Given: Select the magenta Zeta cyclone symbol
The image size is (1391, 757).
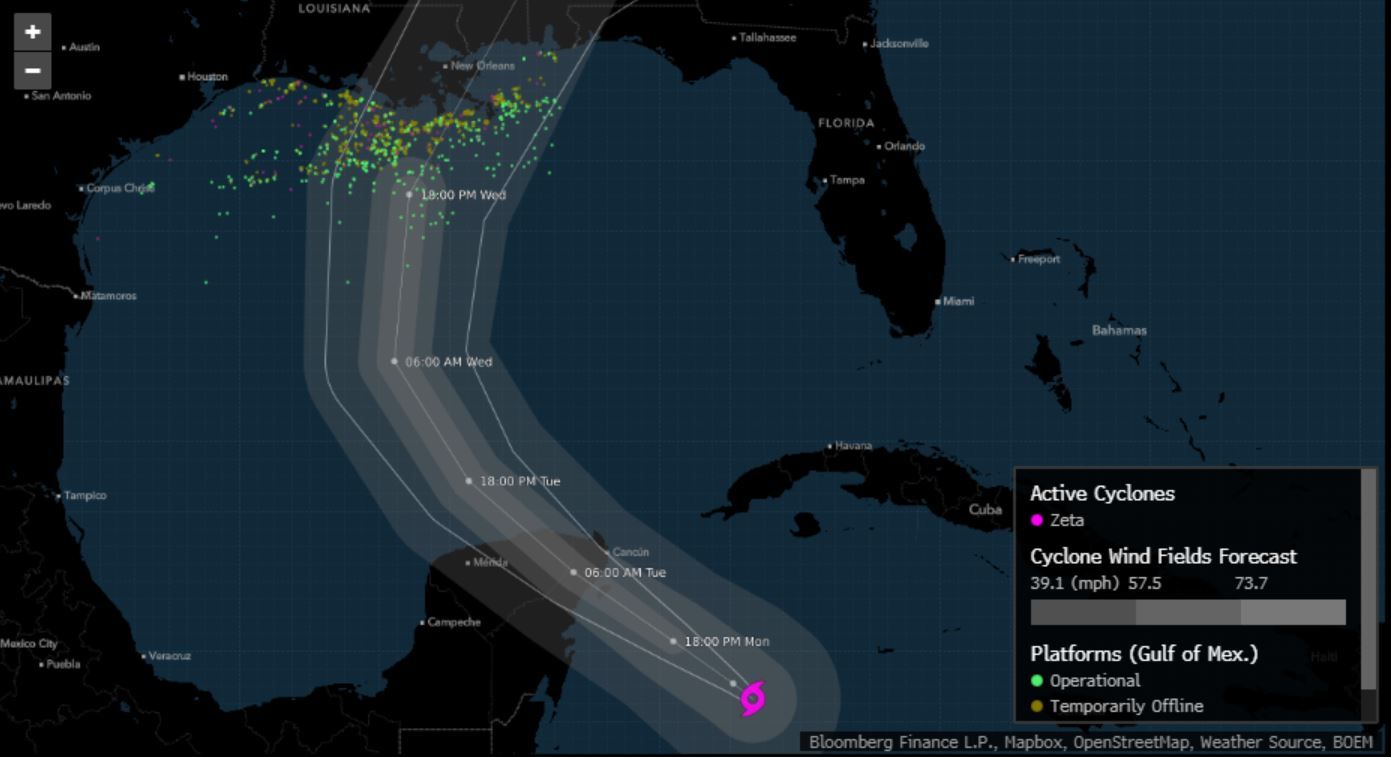Looking at the screenshot, I should [x=753, y=698].
